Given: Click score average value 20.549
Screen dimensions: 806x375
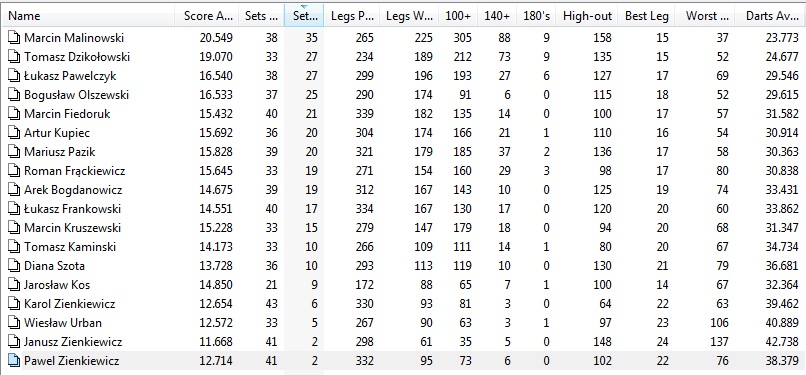Looking at the screenshot, I should tap(216, 38).
